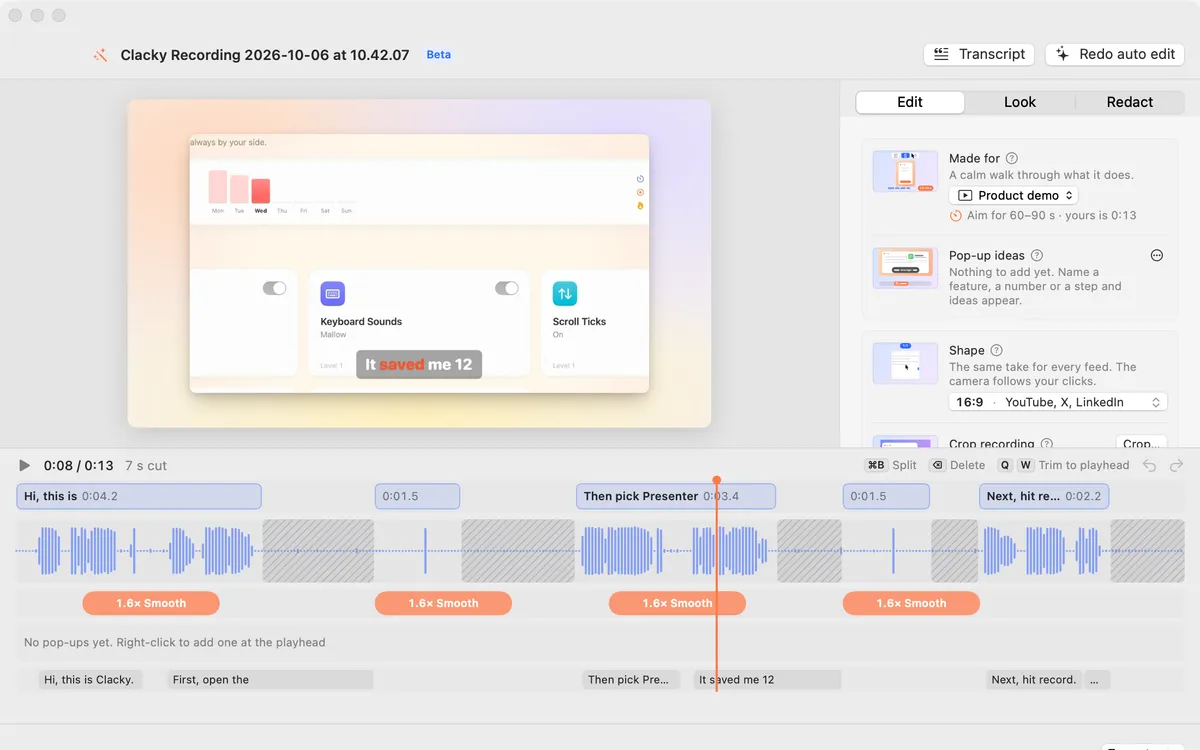The image size is (1200, 750).
Task: Click the help icon next to Shape
Action: point(996,350)
